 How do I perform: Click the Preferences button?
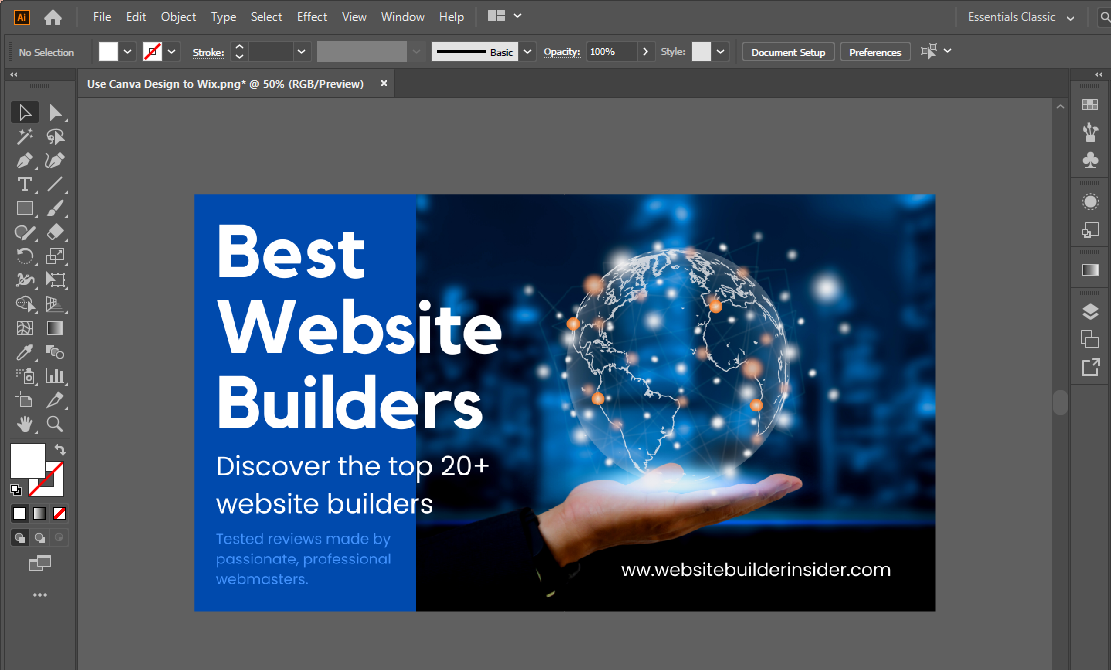tap(875, 52)
